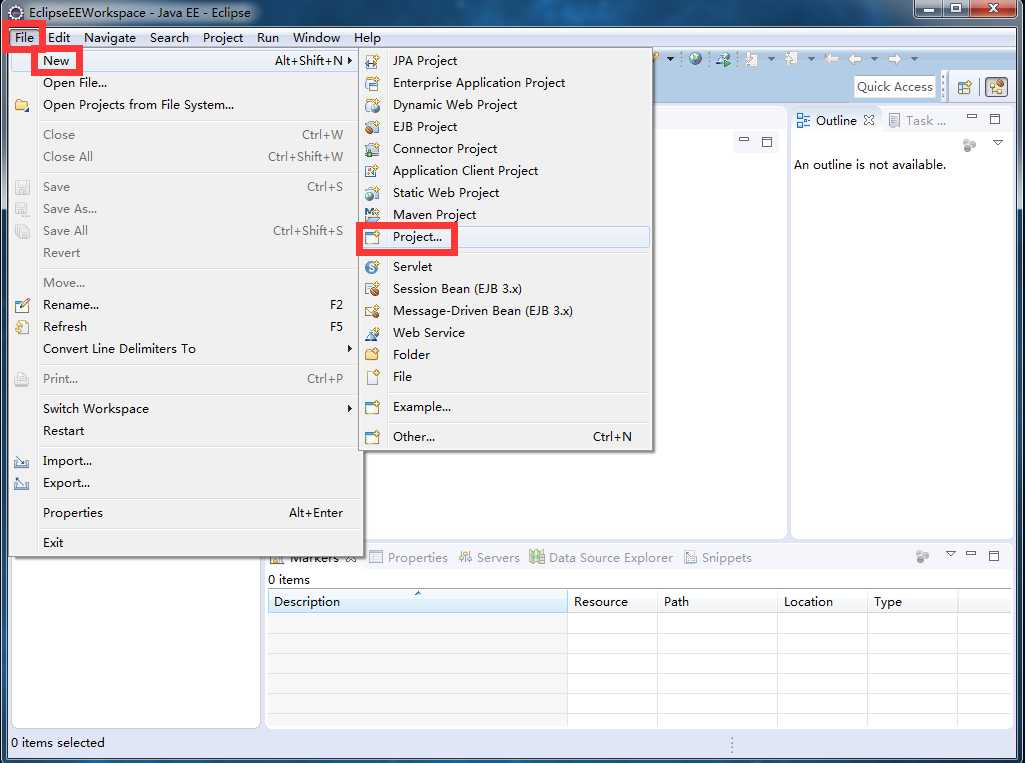Open the Markers view menu triangle
The height and width of the screenshot is (763, 1025).
click(x=950, y=554)
